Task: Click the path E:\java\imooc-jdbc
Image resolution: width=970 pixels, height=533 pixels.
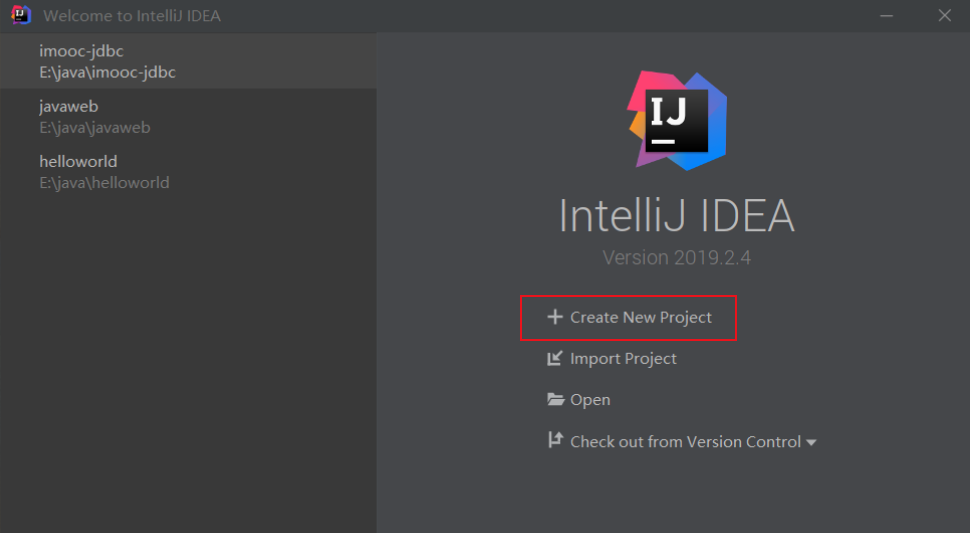Action: click(108, 72)
